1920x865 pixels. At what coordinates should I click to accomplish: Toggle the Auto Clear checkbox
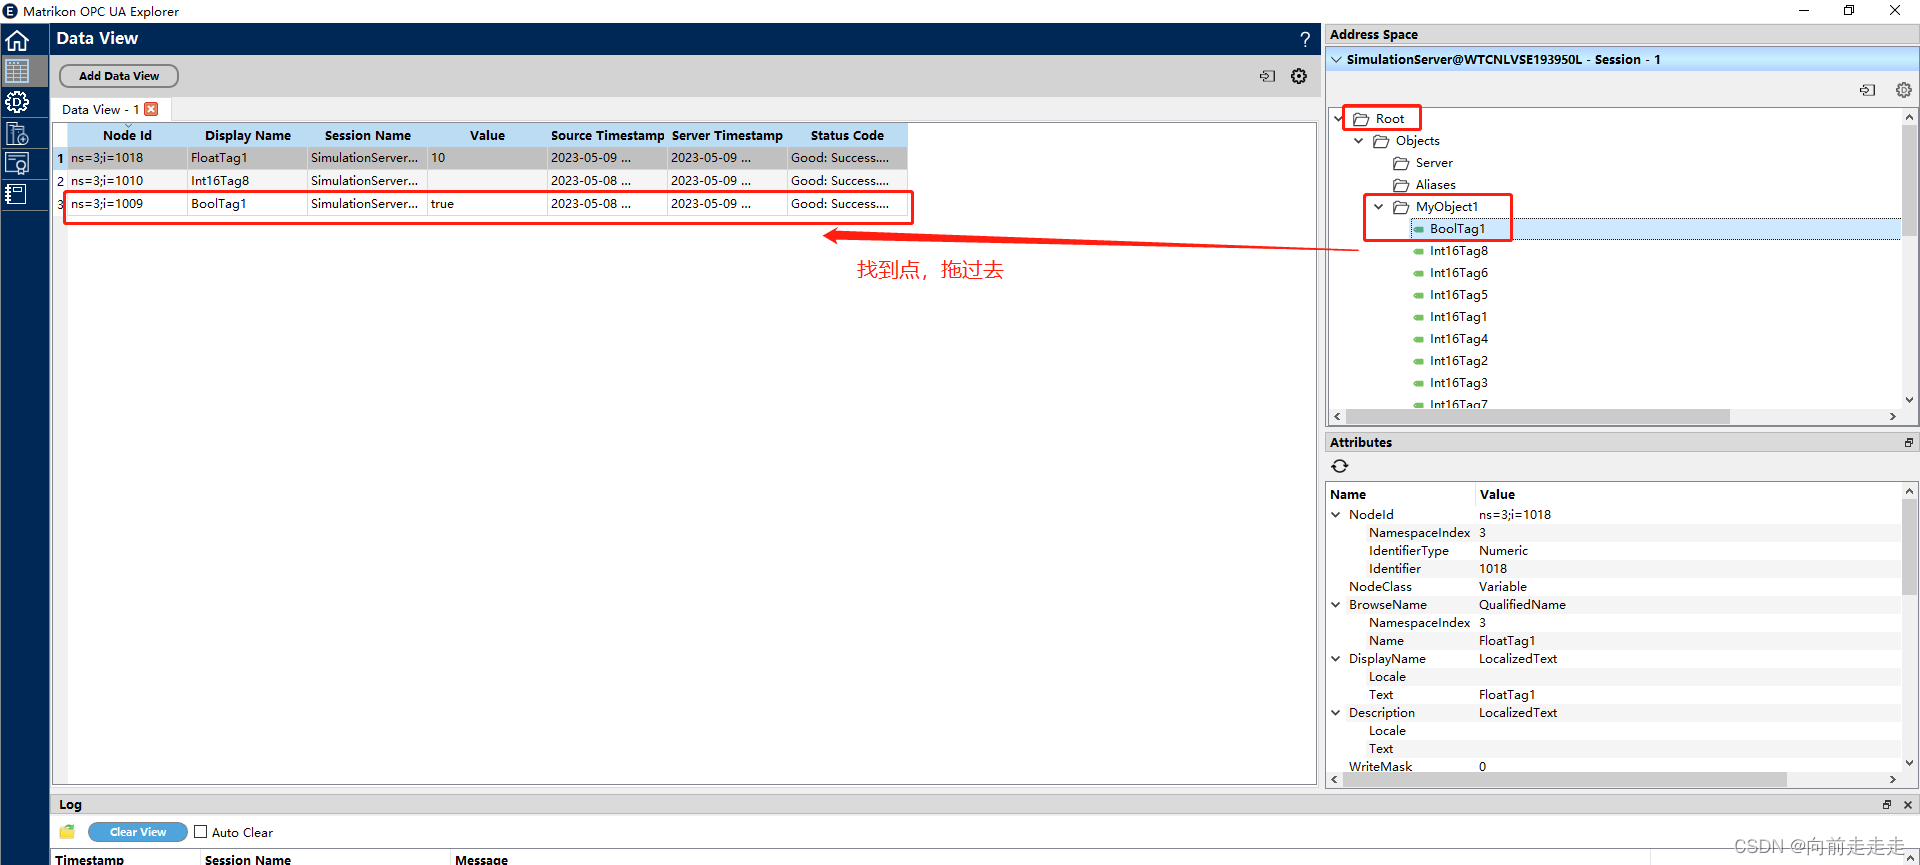(x=201, y=832)
